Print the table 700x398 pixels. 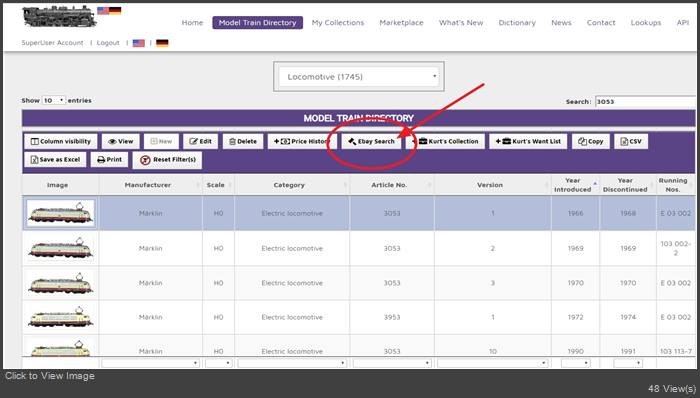(109, 160)
